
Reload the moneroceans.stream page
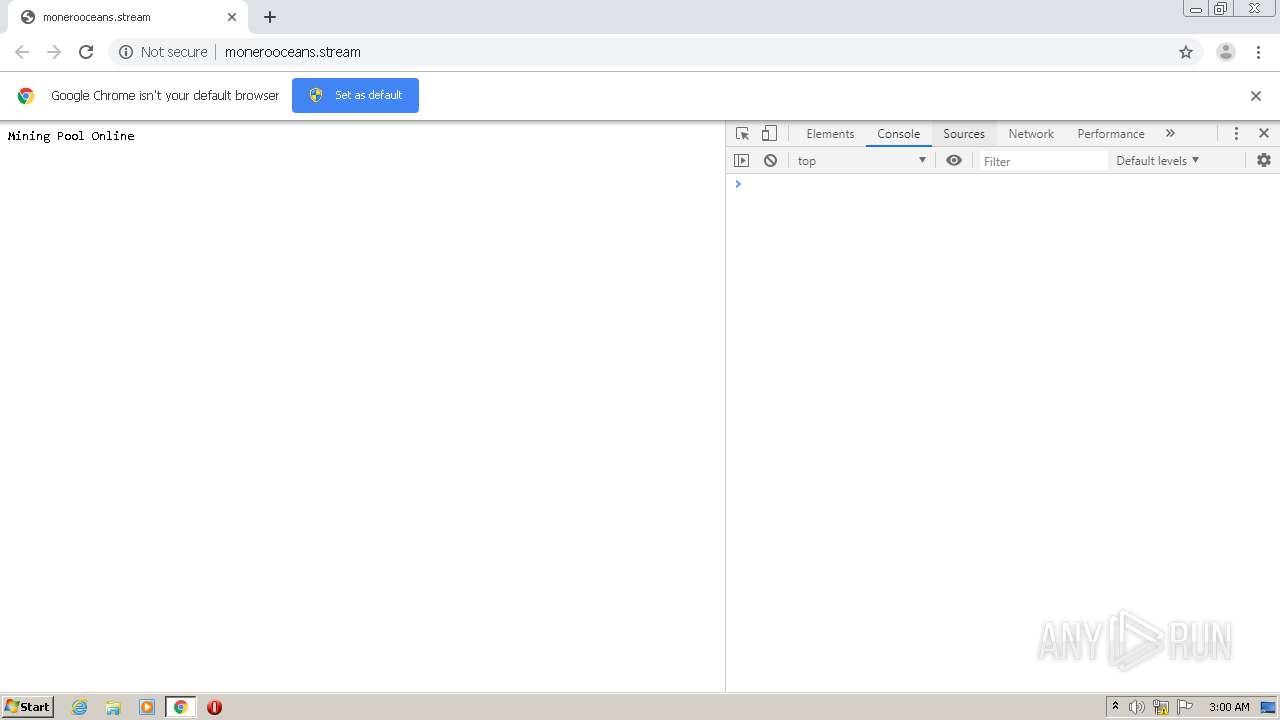point(86,52)
